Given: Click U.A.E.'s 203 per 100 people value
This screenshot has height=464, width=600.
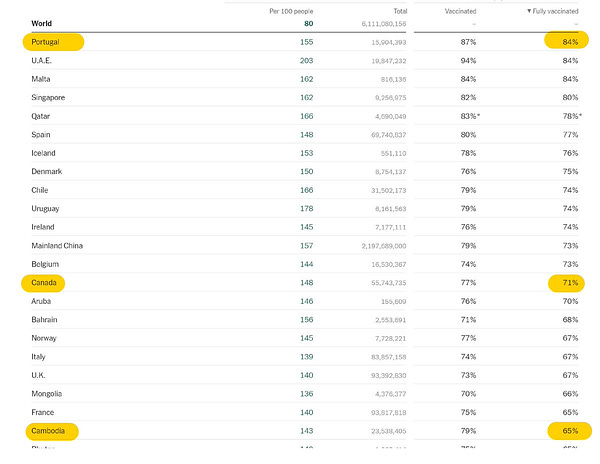Looking at the screenshot, I should [307, 60].
